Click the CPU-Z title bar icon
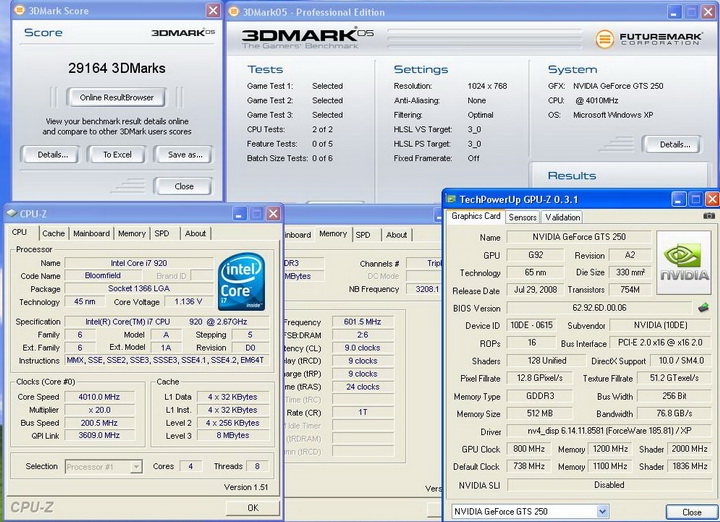This screenshot has width=720, height=522. [x=12, y=213]
